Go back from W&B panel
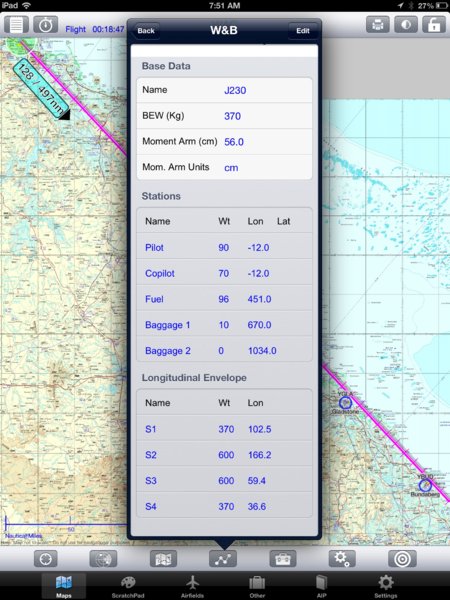This screenshot has height=600, width=450. click(x=145, y=31)
